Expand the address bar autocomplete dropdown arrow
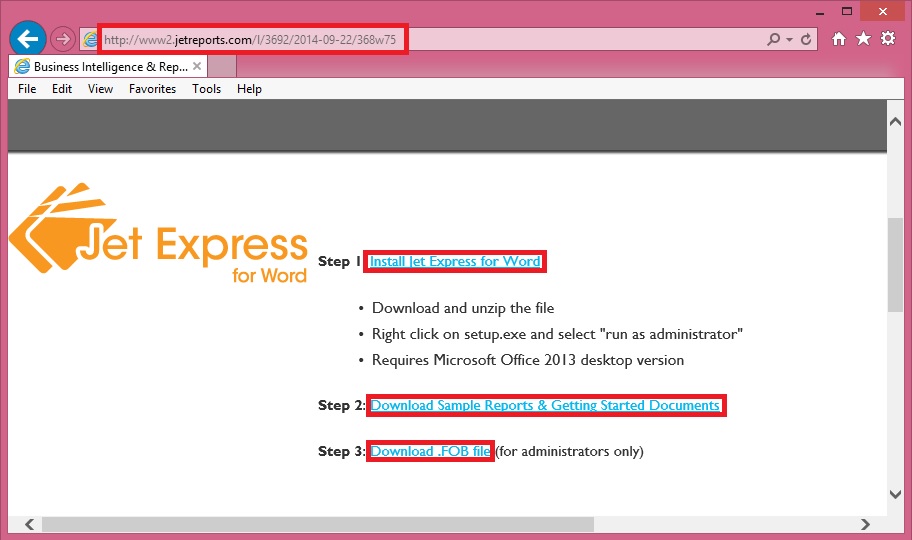Image resolution: width=912 pixels, height=540 pixels. click(789, 39)
